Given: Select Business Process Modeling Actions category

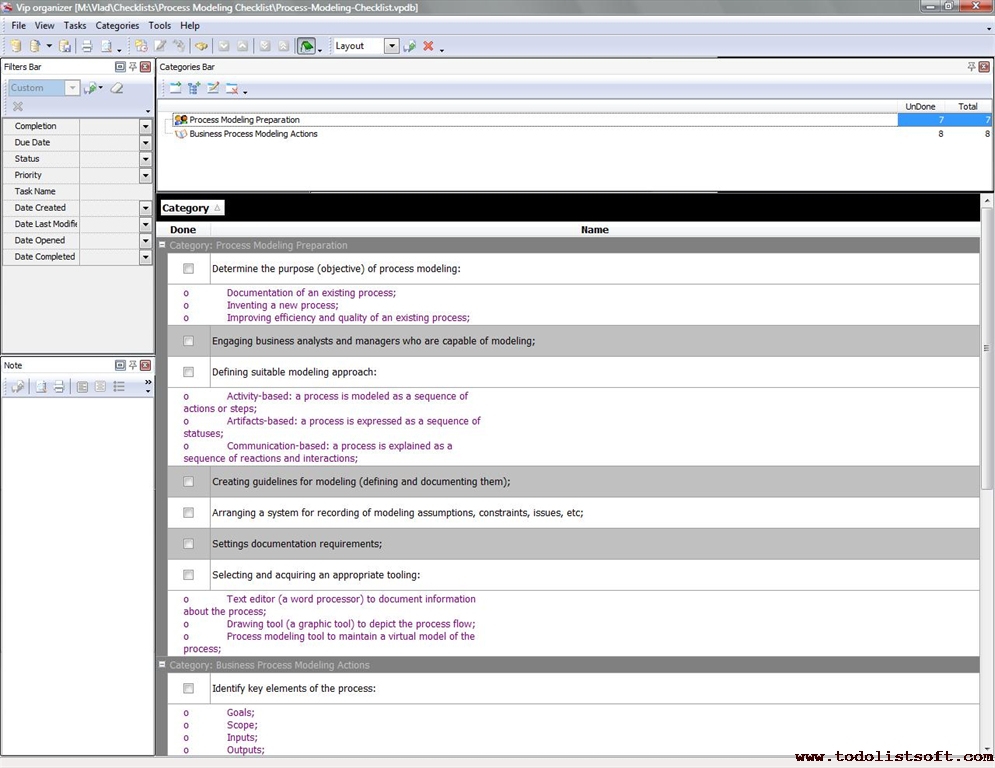Looking at the screenshot, I should point(253,134).
